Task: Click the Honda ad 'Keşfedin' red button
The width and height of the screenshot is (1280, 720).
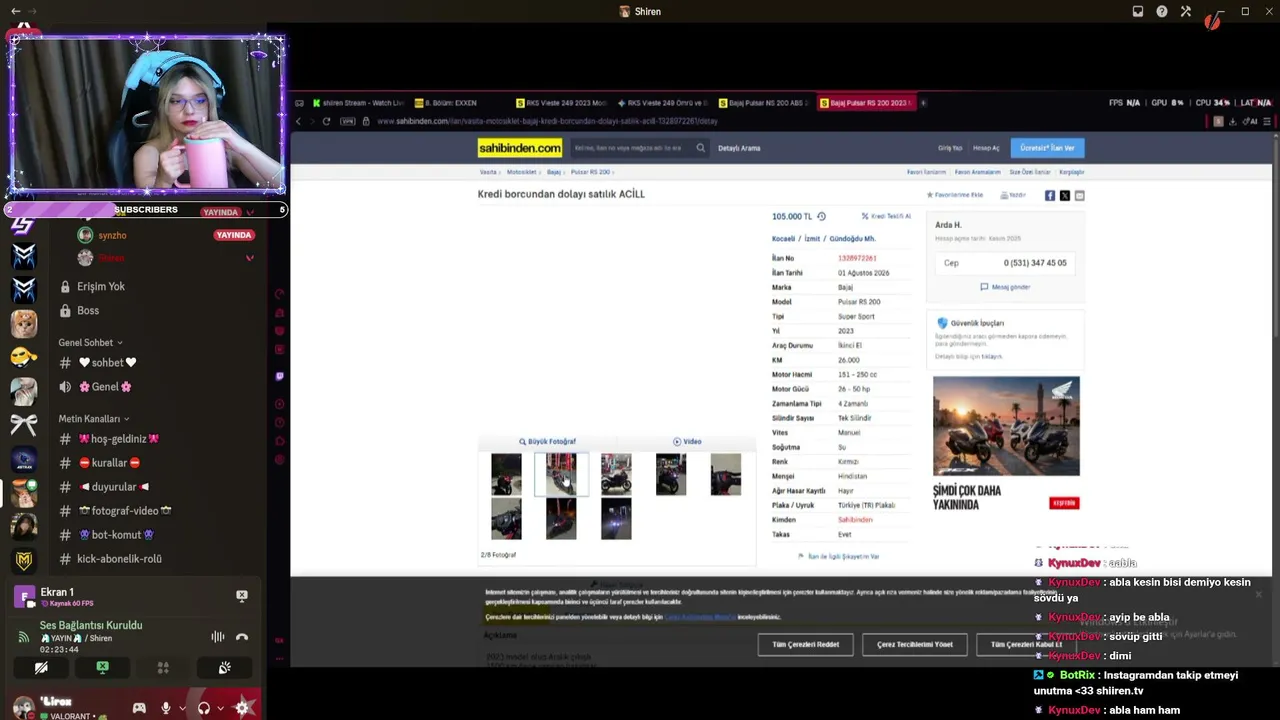Action: (1064, 503)
